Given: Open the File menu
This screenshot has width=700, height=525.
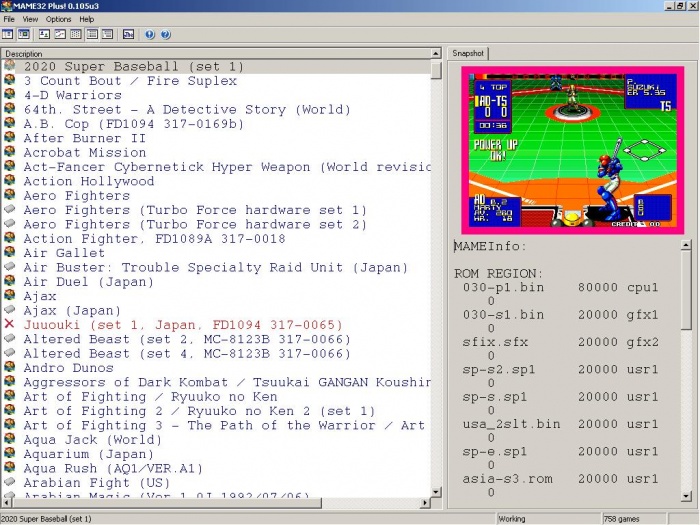Looking at the screenshot, I should [x=9, y=19].
